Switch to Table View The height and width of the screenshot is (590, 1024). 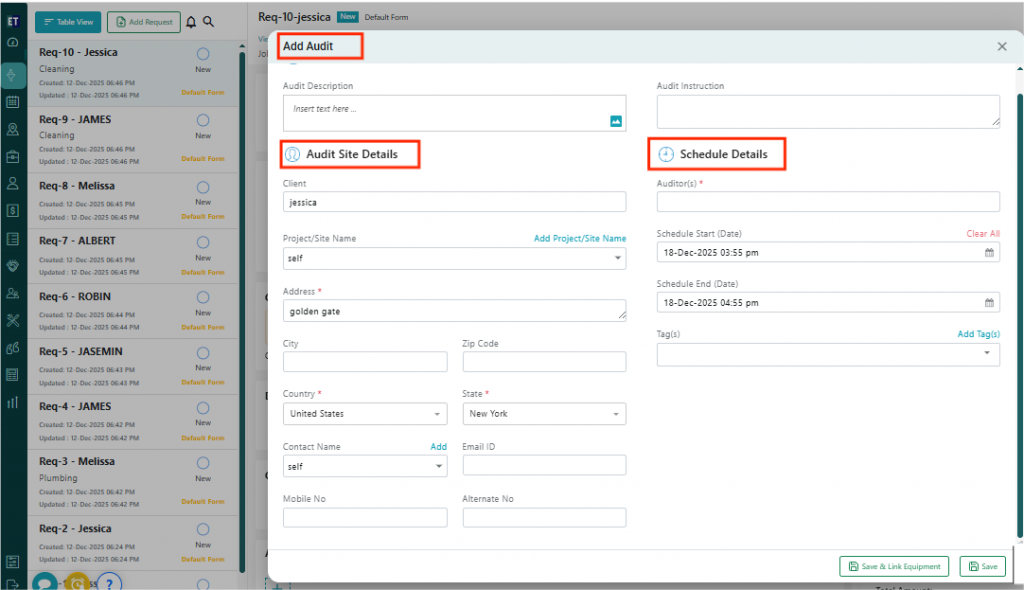coord(68,21)
